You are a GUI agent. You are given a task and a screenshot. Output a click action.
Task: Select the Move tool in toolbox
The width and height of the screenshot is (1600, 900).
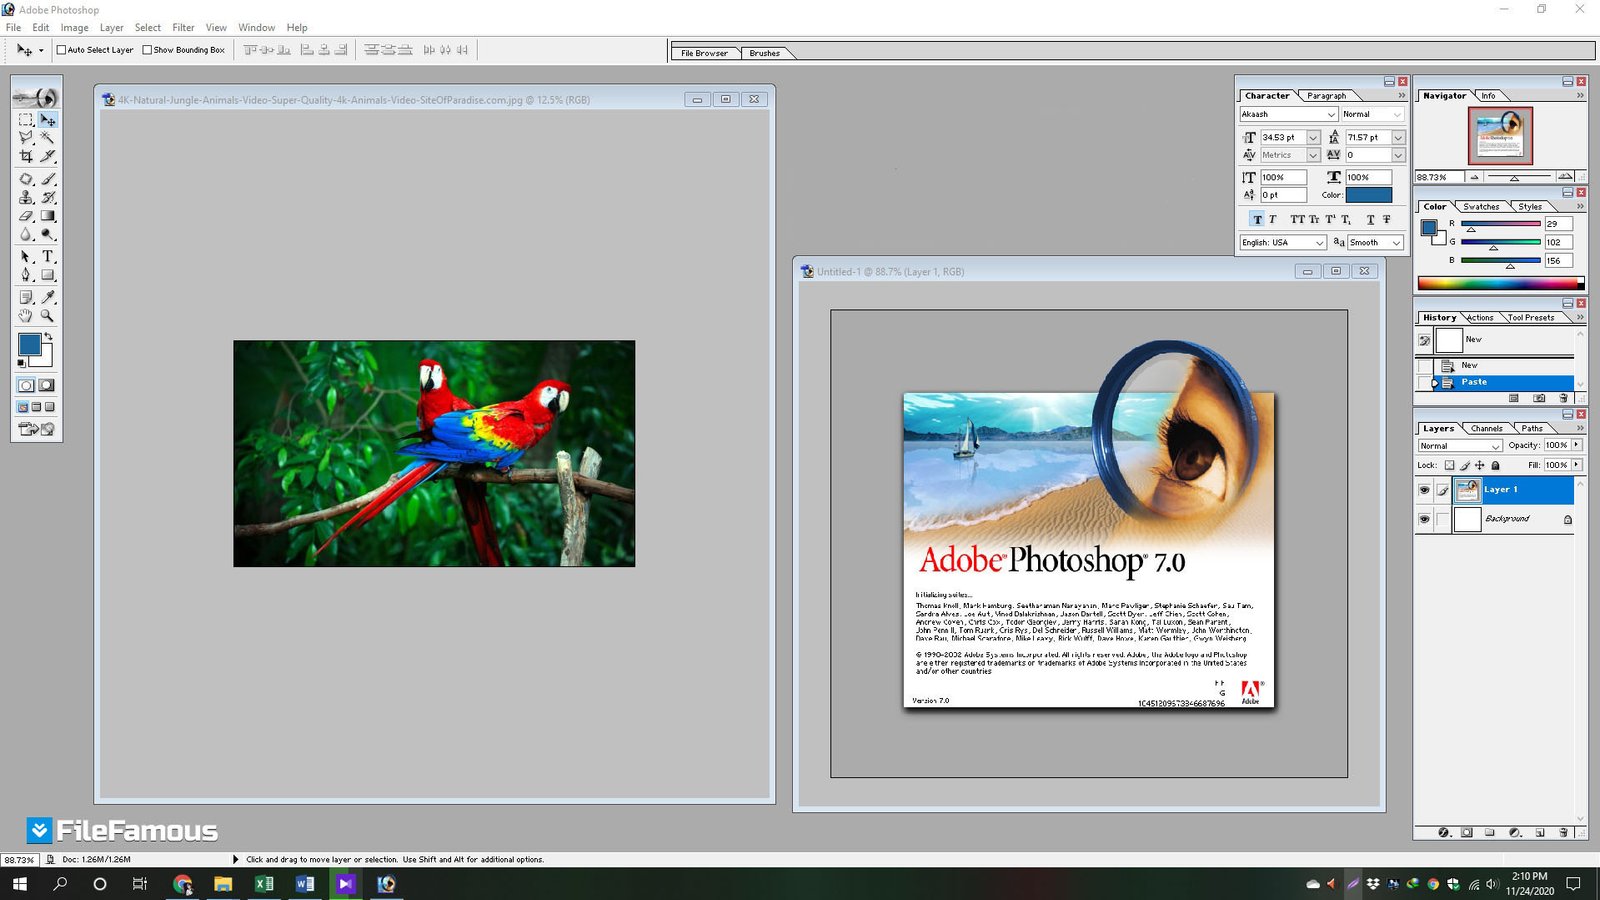tap(47, 120)
